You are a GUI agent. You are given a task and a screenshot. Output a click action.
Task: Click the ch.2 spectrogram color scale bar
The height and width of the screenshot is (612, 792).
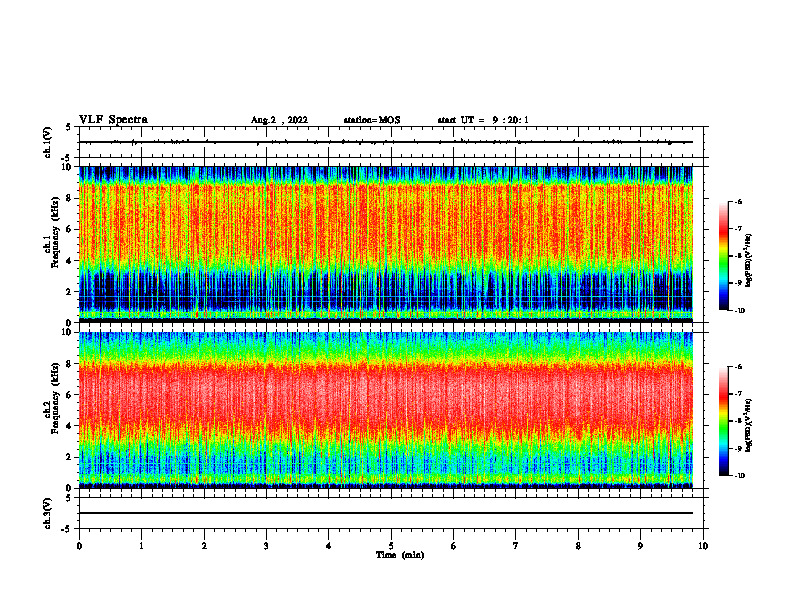coord(723,421)
